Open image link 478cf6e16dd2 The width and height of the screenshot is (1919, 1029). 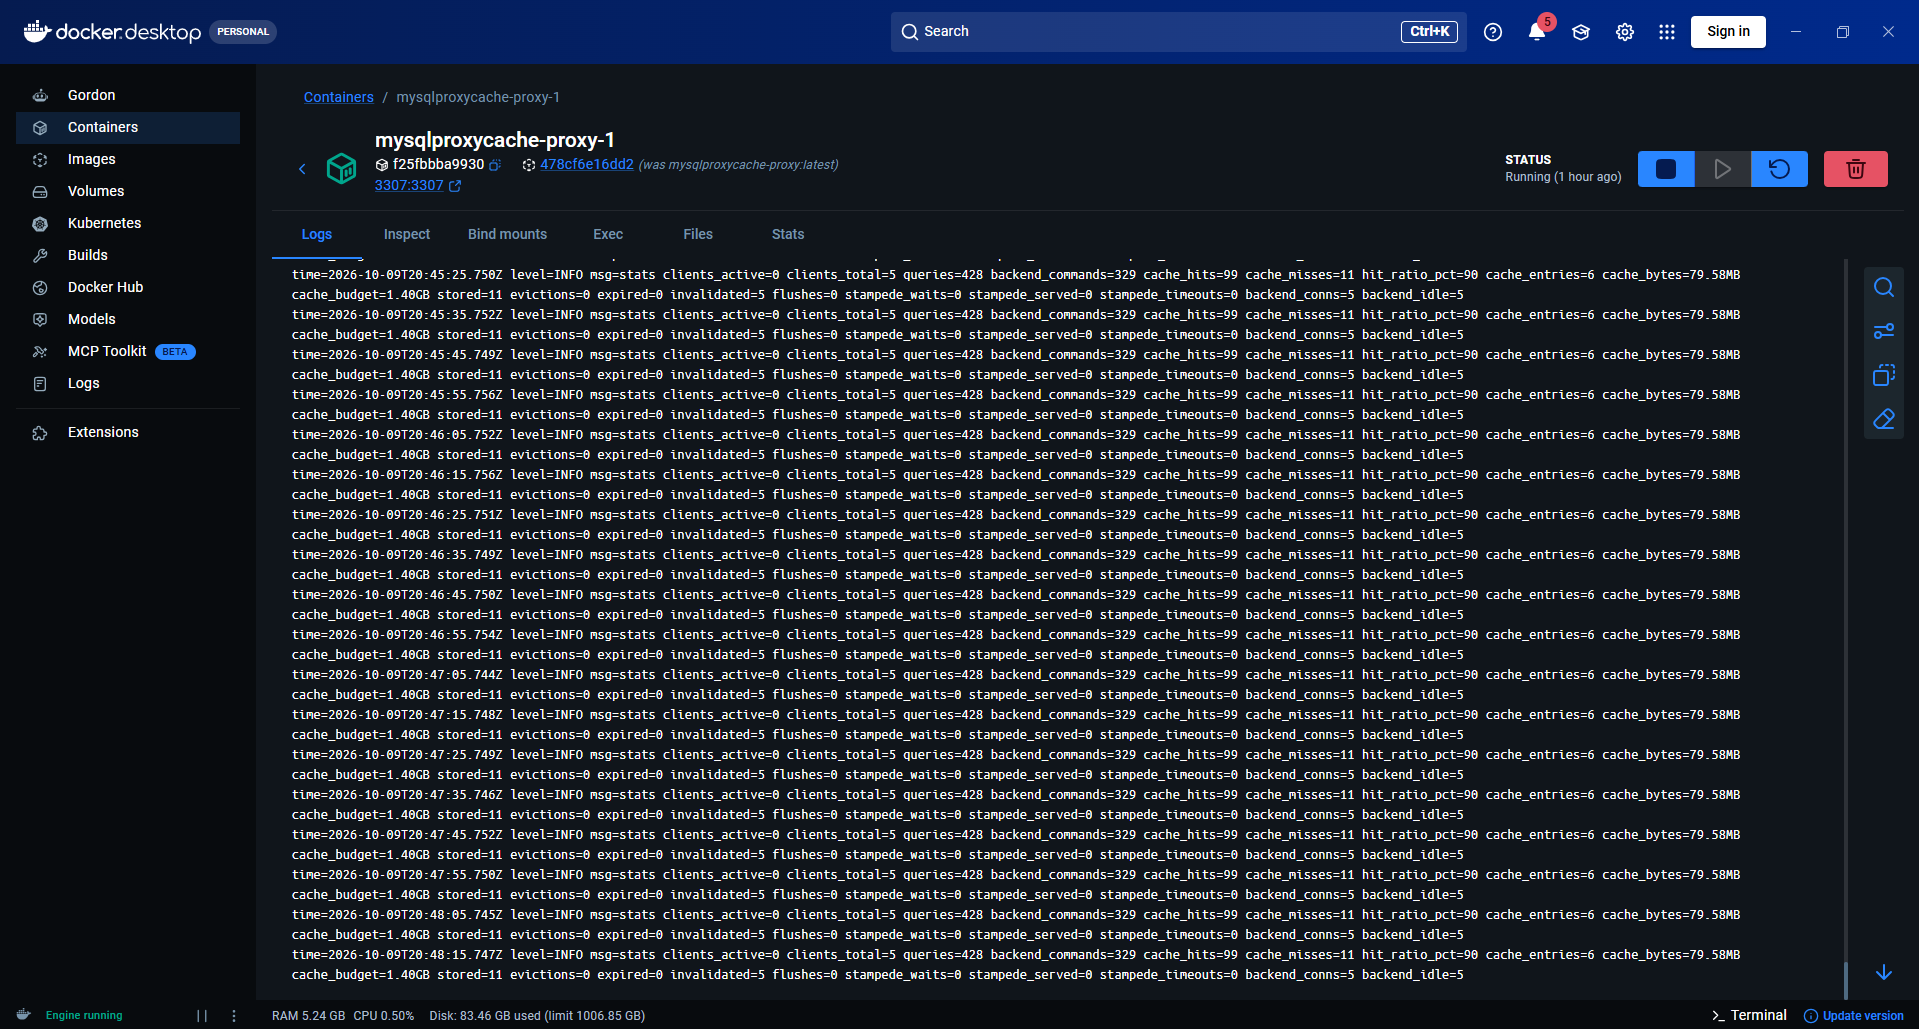click(x=586, y=165)
